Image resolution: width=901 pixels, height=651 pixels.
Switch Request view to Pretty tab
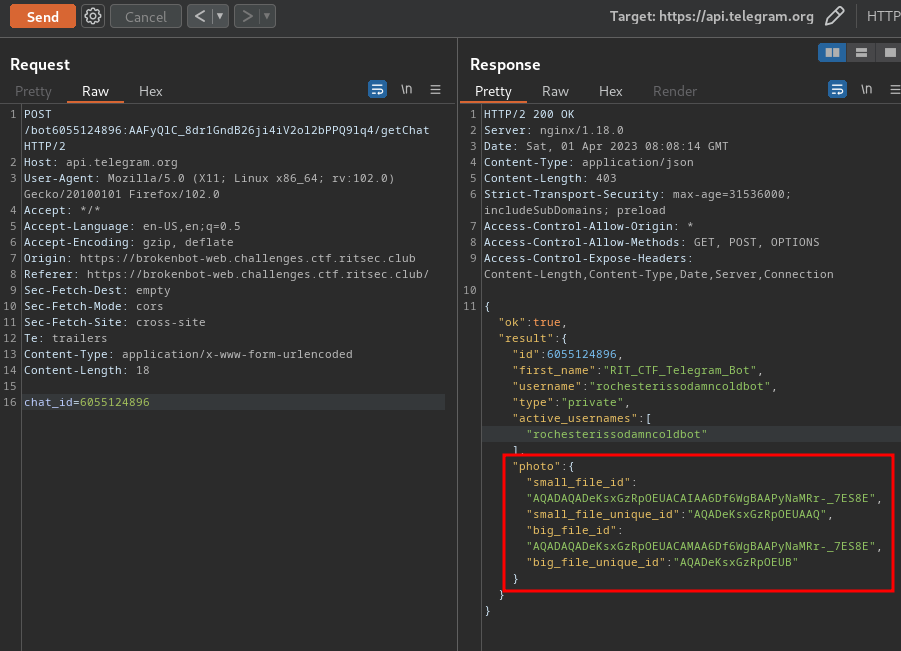(33, 91)
